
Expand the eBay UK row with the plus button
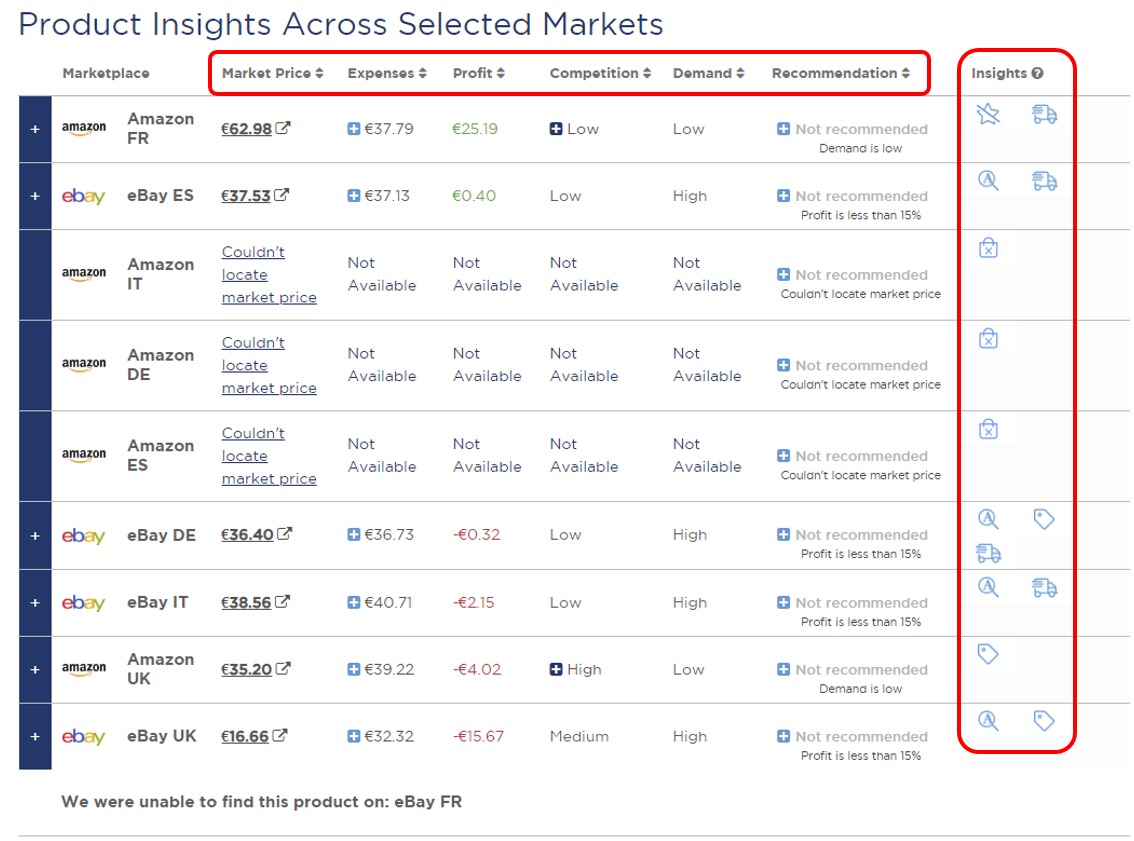point(33,736)
